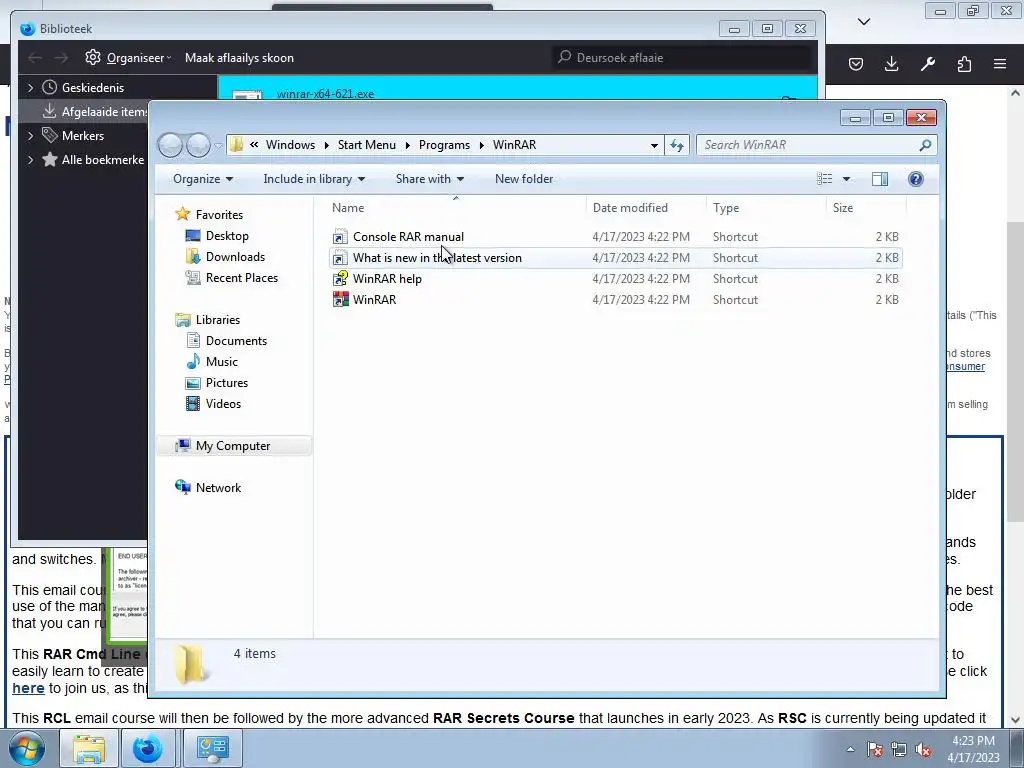Open Organiseer menu in Biblioteek
Screen dimensions: 1024x768
(x=129, y=57)
